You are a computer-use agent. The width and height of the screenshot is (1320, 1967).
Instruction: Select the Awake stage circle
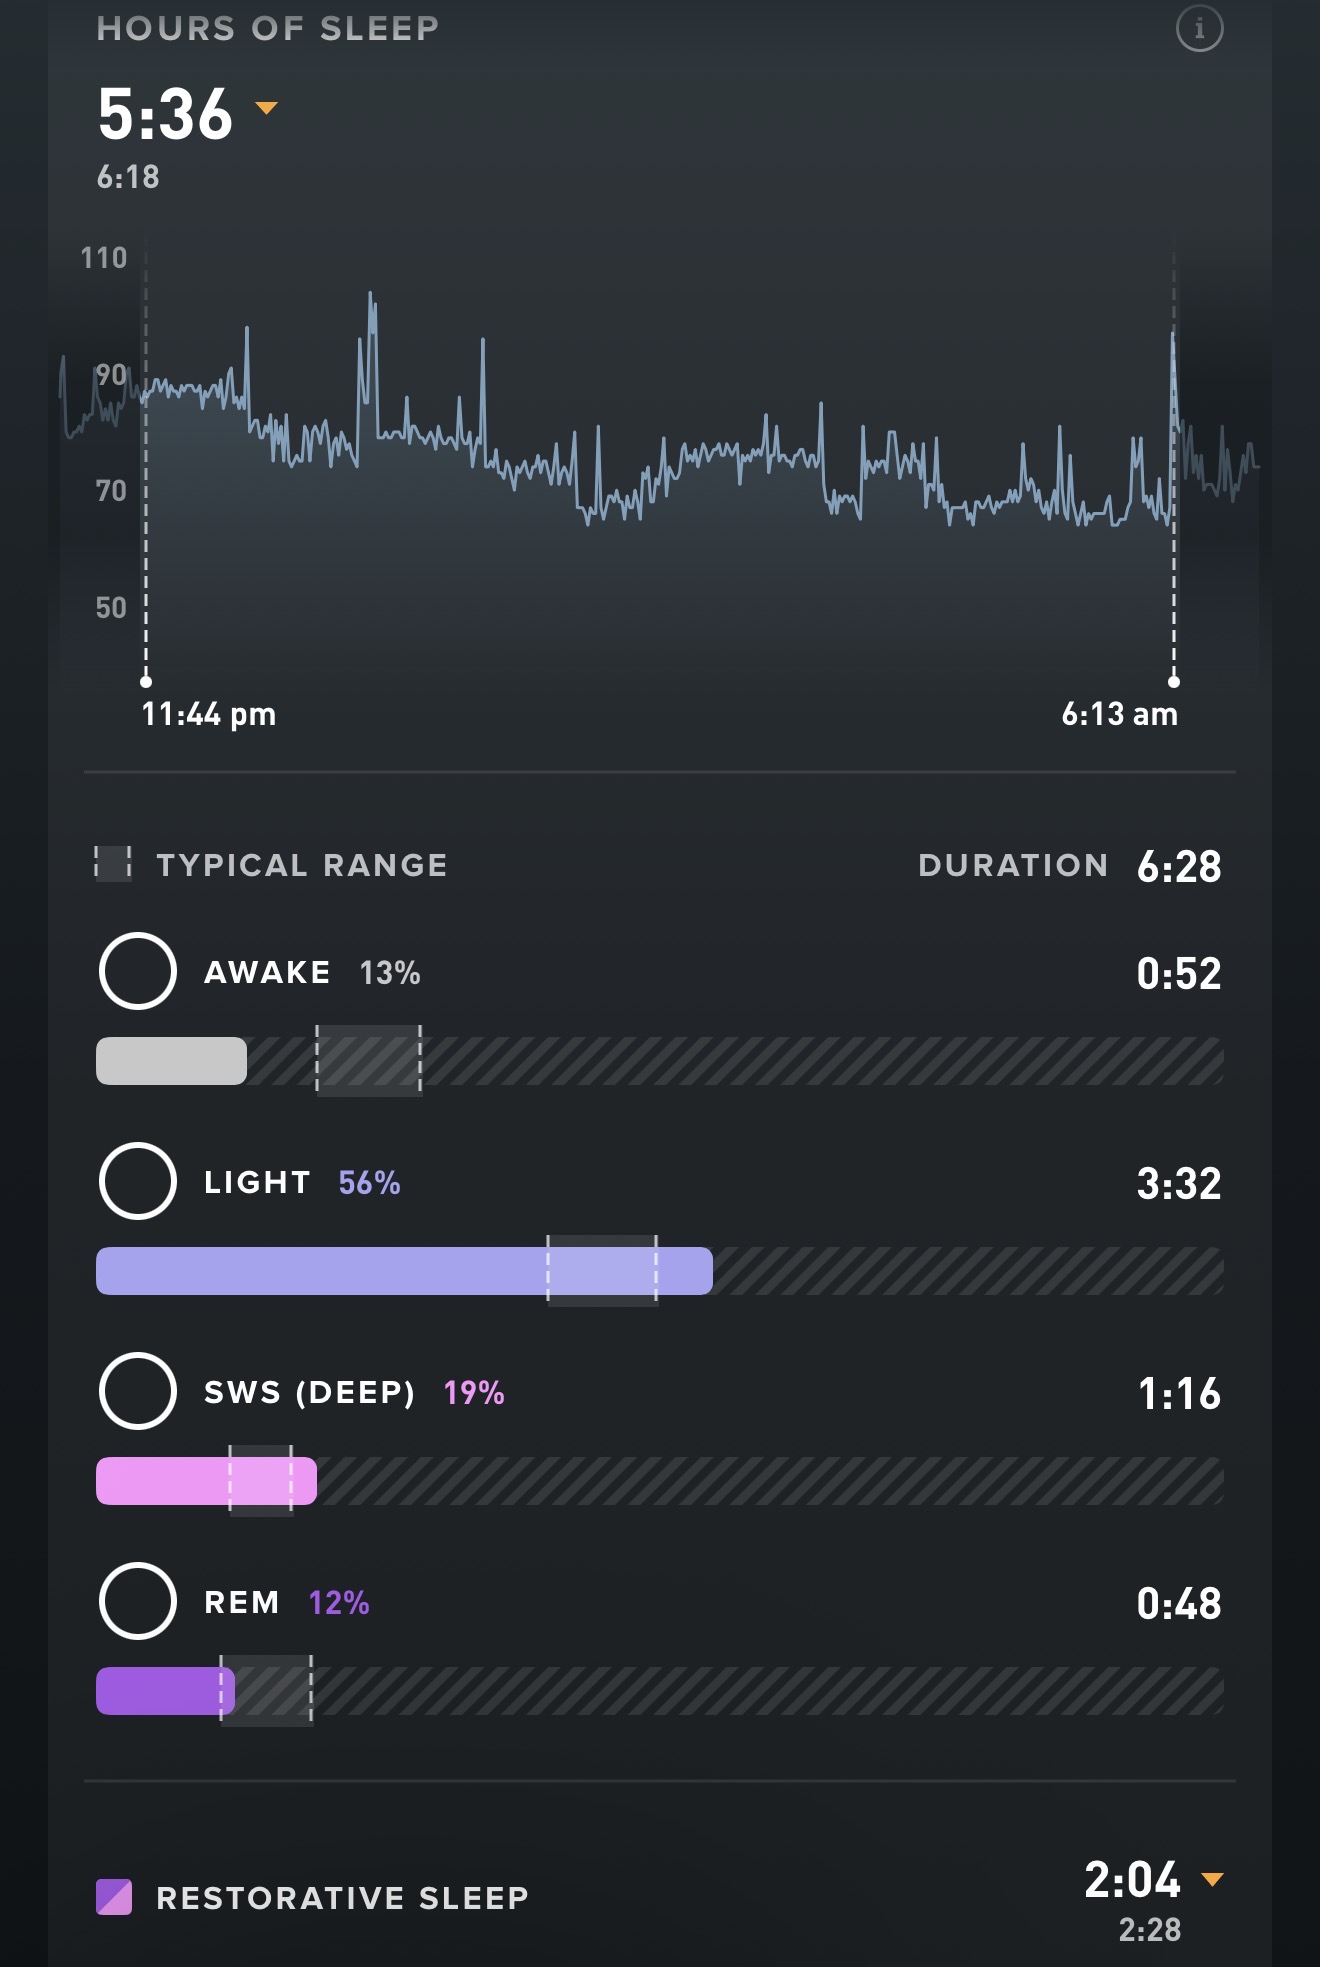click(138, 971)
